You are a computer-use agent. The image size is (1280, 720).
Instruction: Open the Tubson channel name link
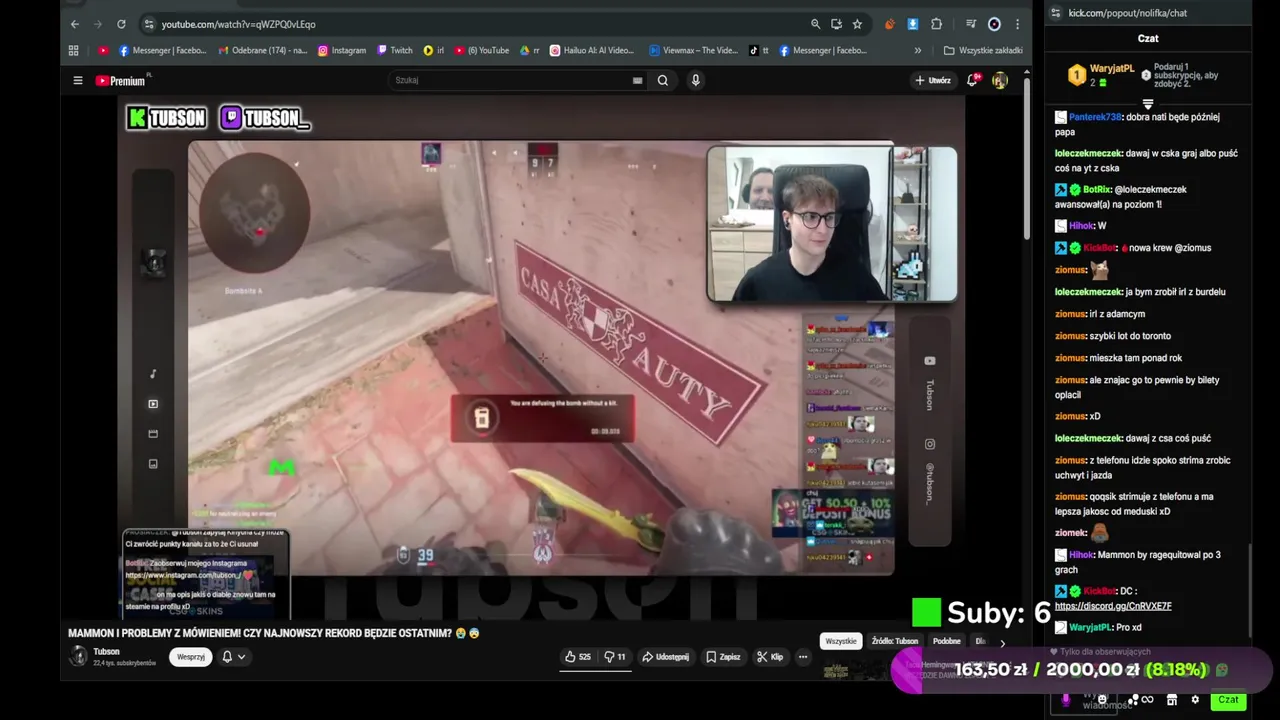(106, 651)
